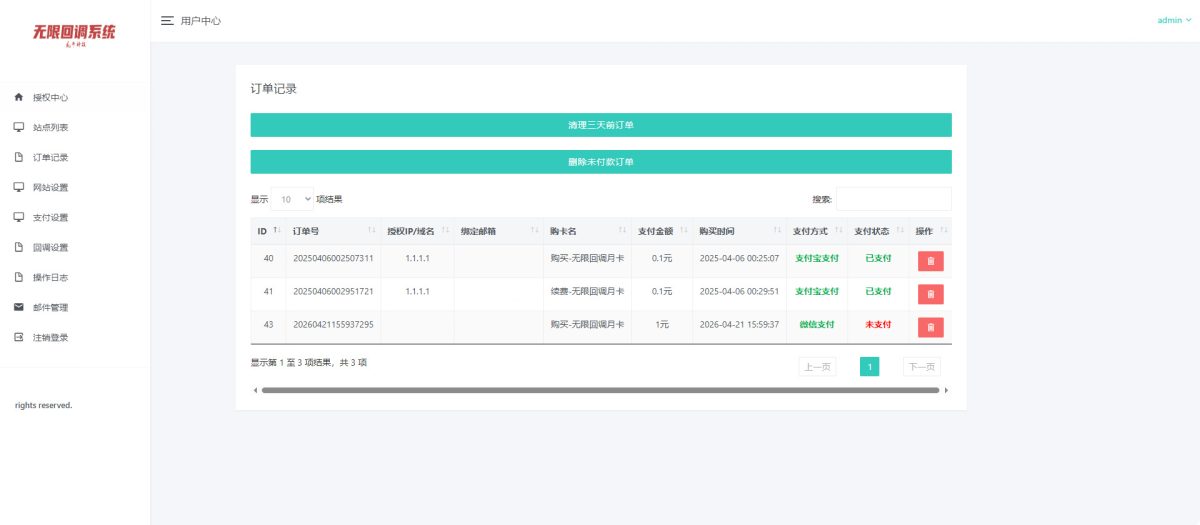Click the monitor icon next to 支付设置
The image size is (1200, 525).
point(18,217)
